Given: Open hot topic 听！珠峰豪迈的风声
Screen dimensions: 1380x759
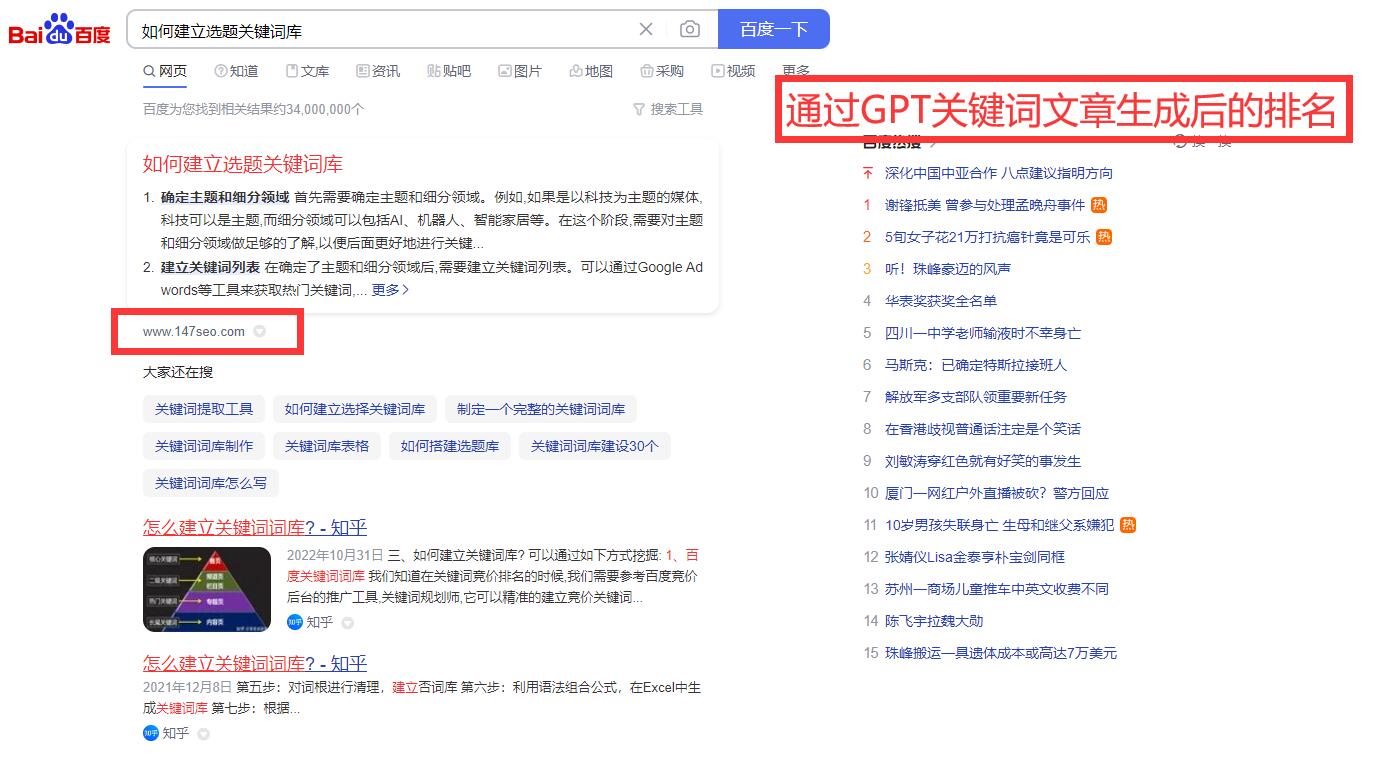Looking at the screenshot, I should coord(948,269).
